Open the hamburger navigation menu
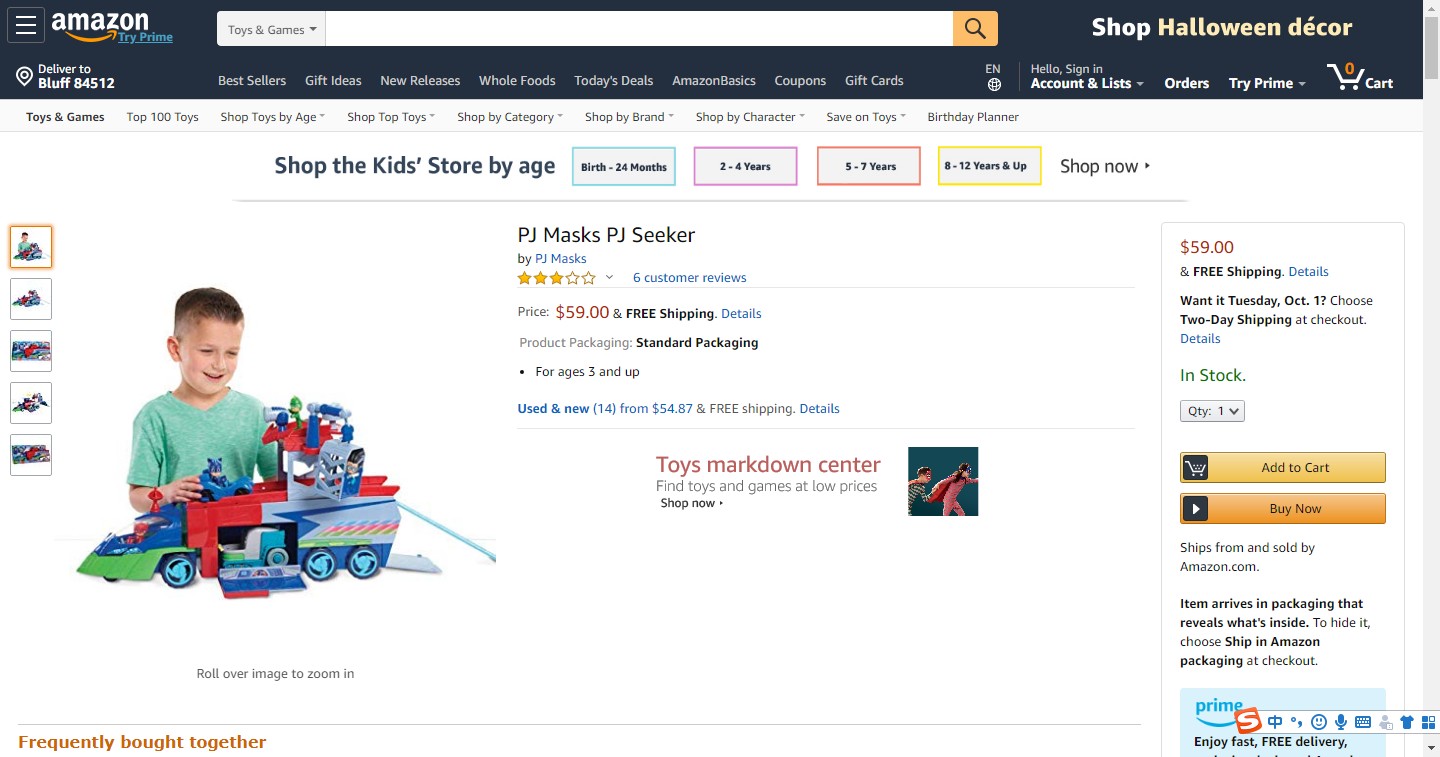 26,26
